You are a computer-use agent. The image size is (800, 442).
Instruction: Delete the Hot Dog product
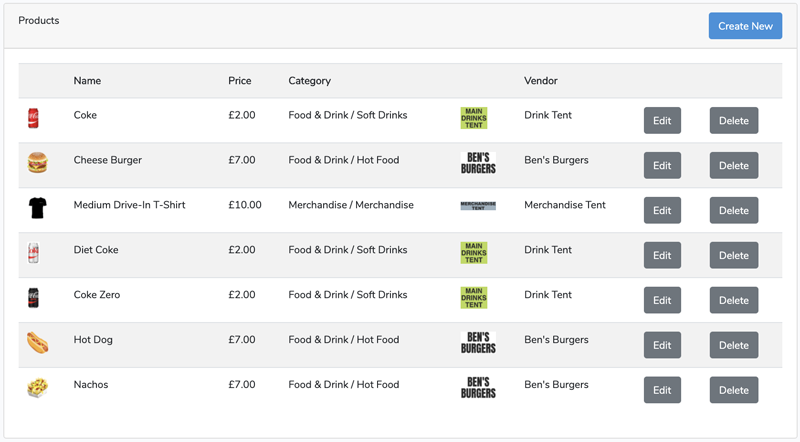(734, 345)
